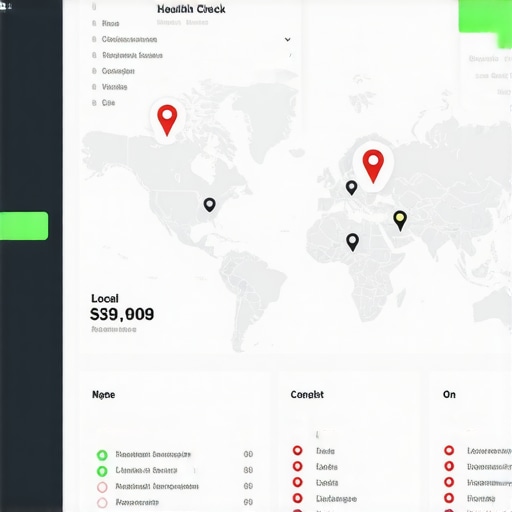512x512 pixels.
Task: Click the red map pin over Canada
Action: (167, 119)
